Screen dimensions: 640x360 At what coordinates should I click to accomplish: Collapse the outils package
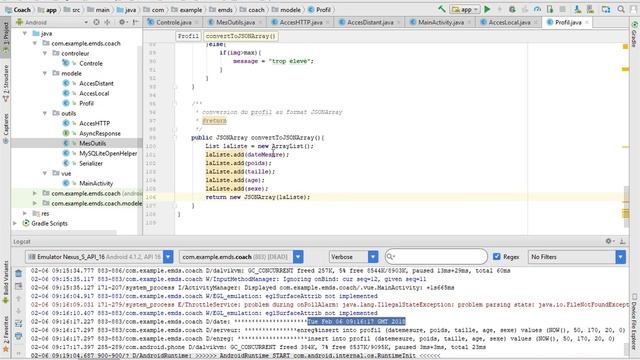45,113
